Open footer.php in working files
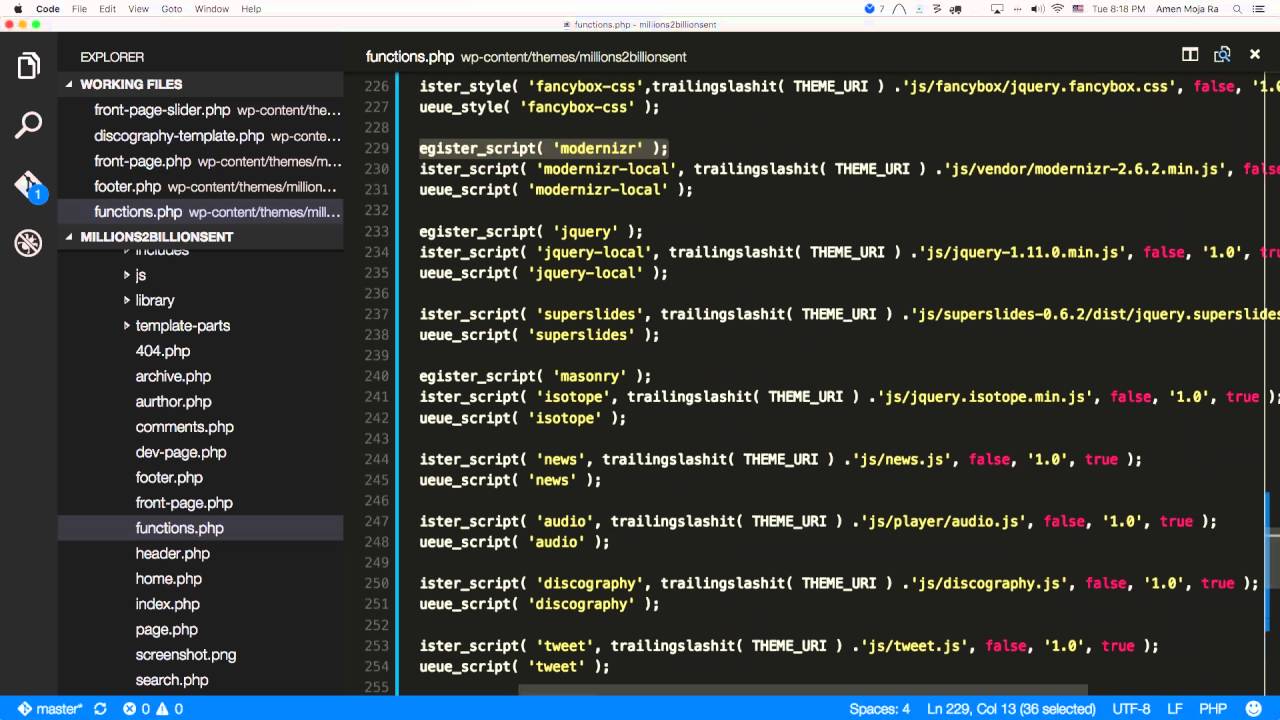1280x720 pixels. click(200, 187)
